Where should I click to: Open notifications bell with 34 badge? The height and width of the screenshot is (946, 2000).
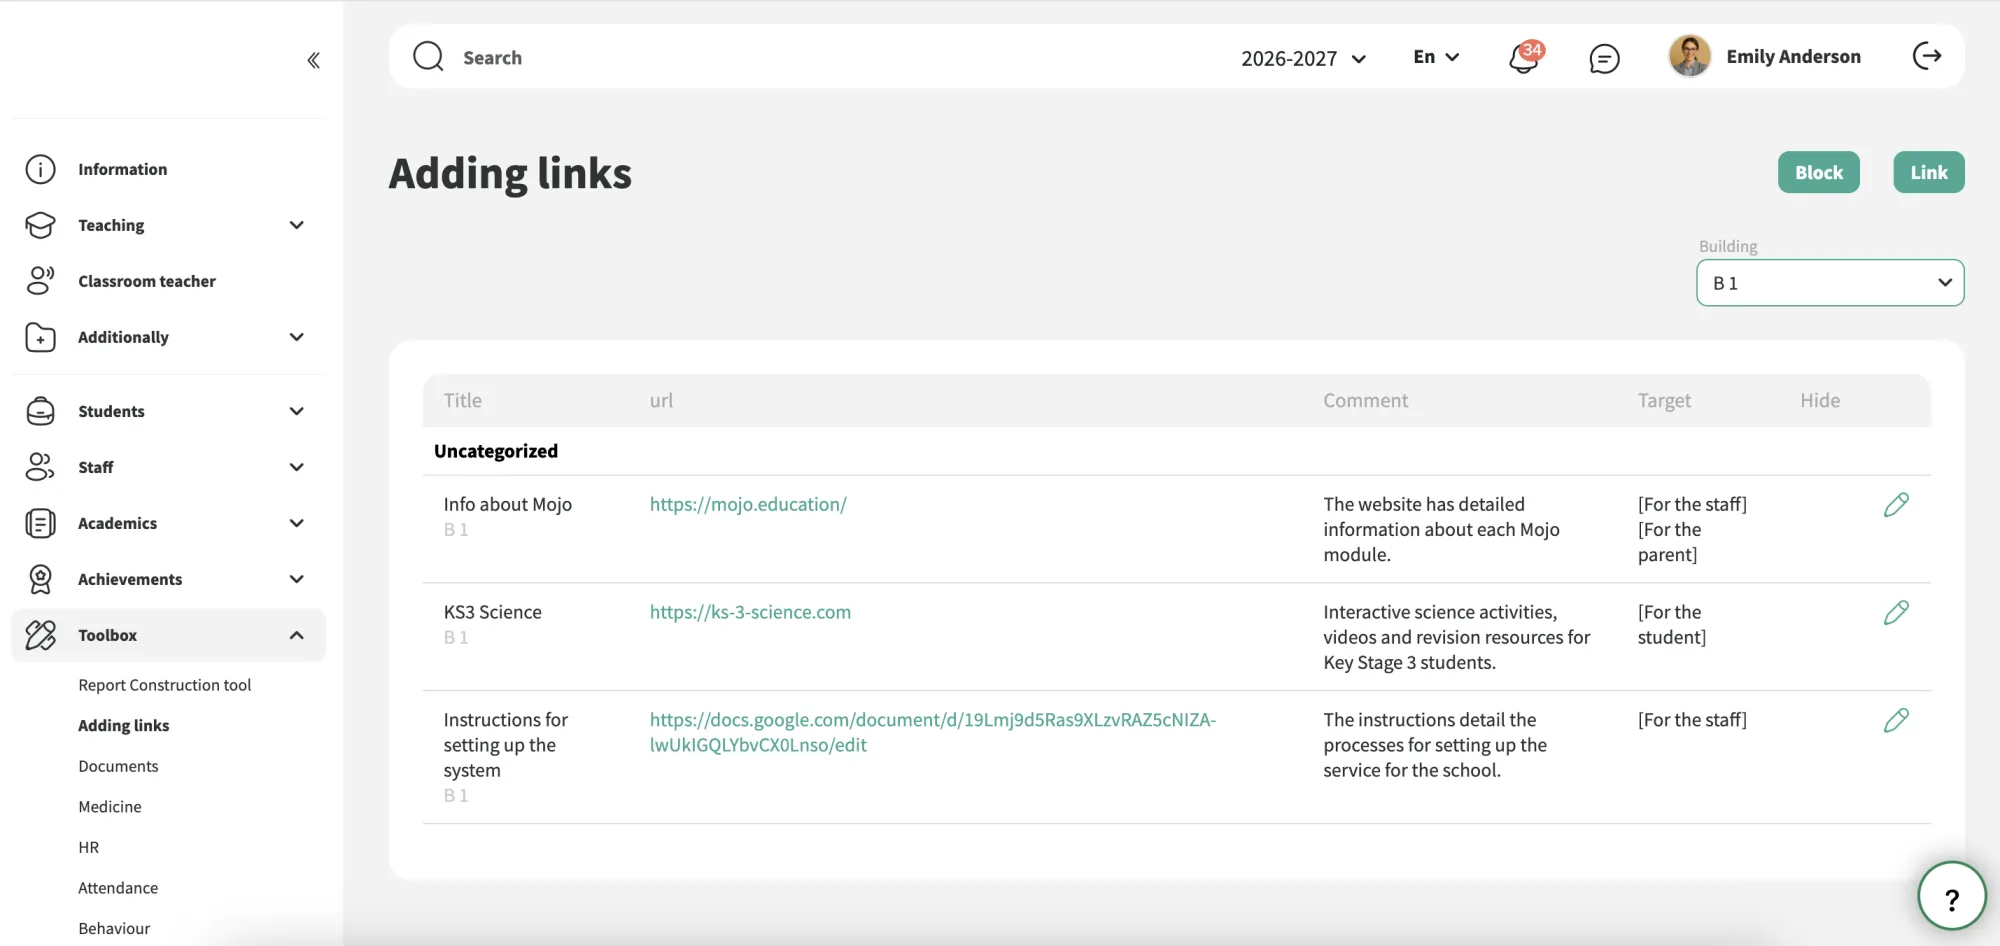(x=1524, y=57)
